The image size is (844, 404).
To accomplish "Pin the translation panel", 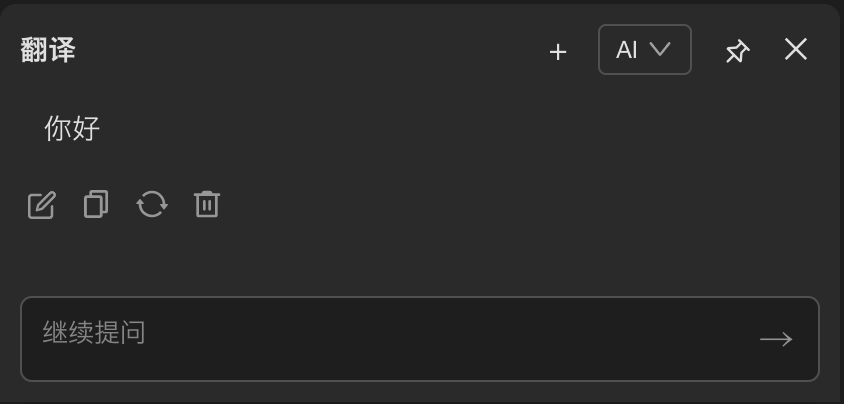I will point(737,51).
